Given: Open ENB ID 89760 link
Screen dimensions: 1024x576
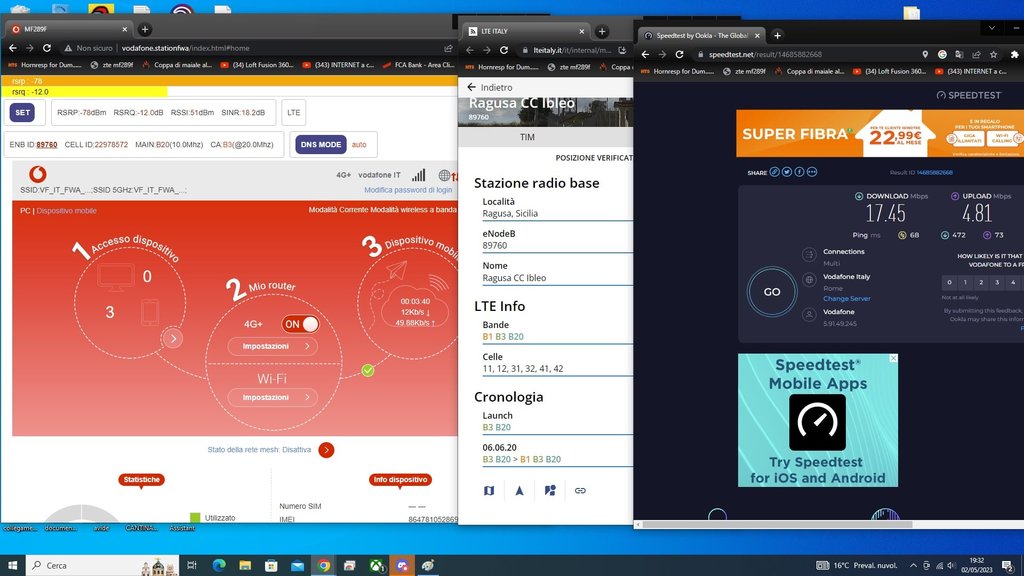Looking at the screenshot, I should tap(47, 144).
